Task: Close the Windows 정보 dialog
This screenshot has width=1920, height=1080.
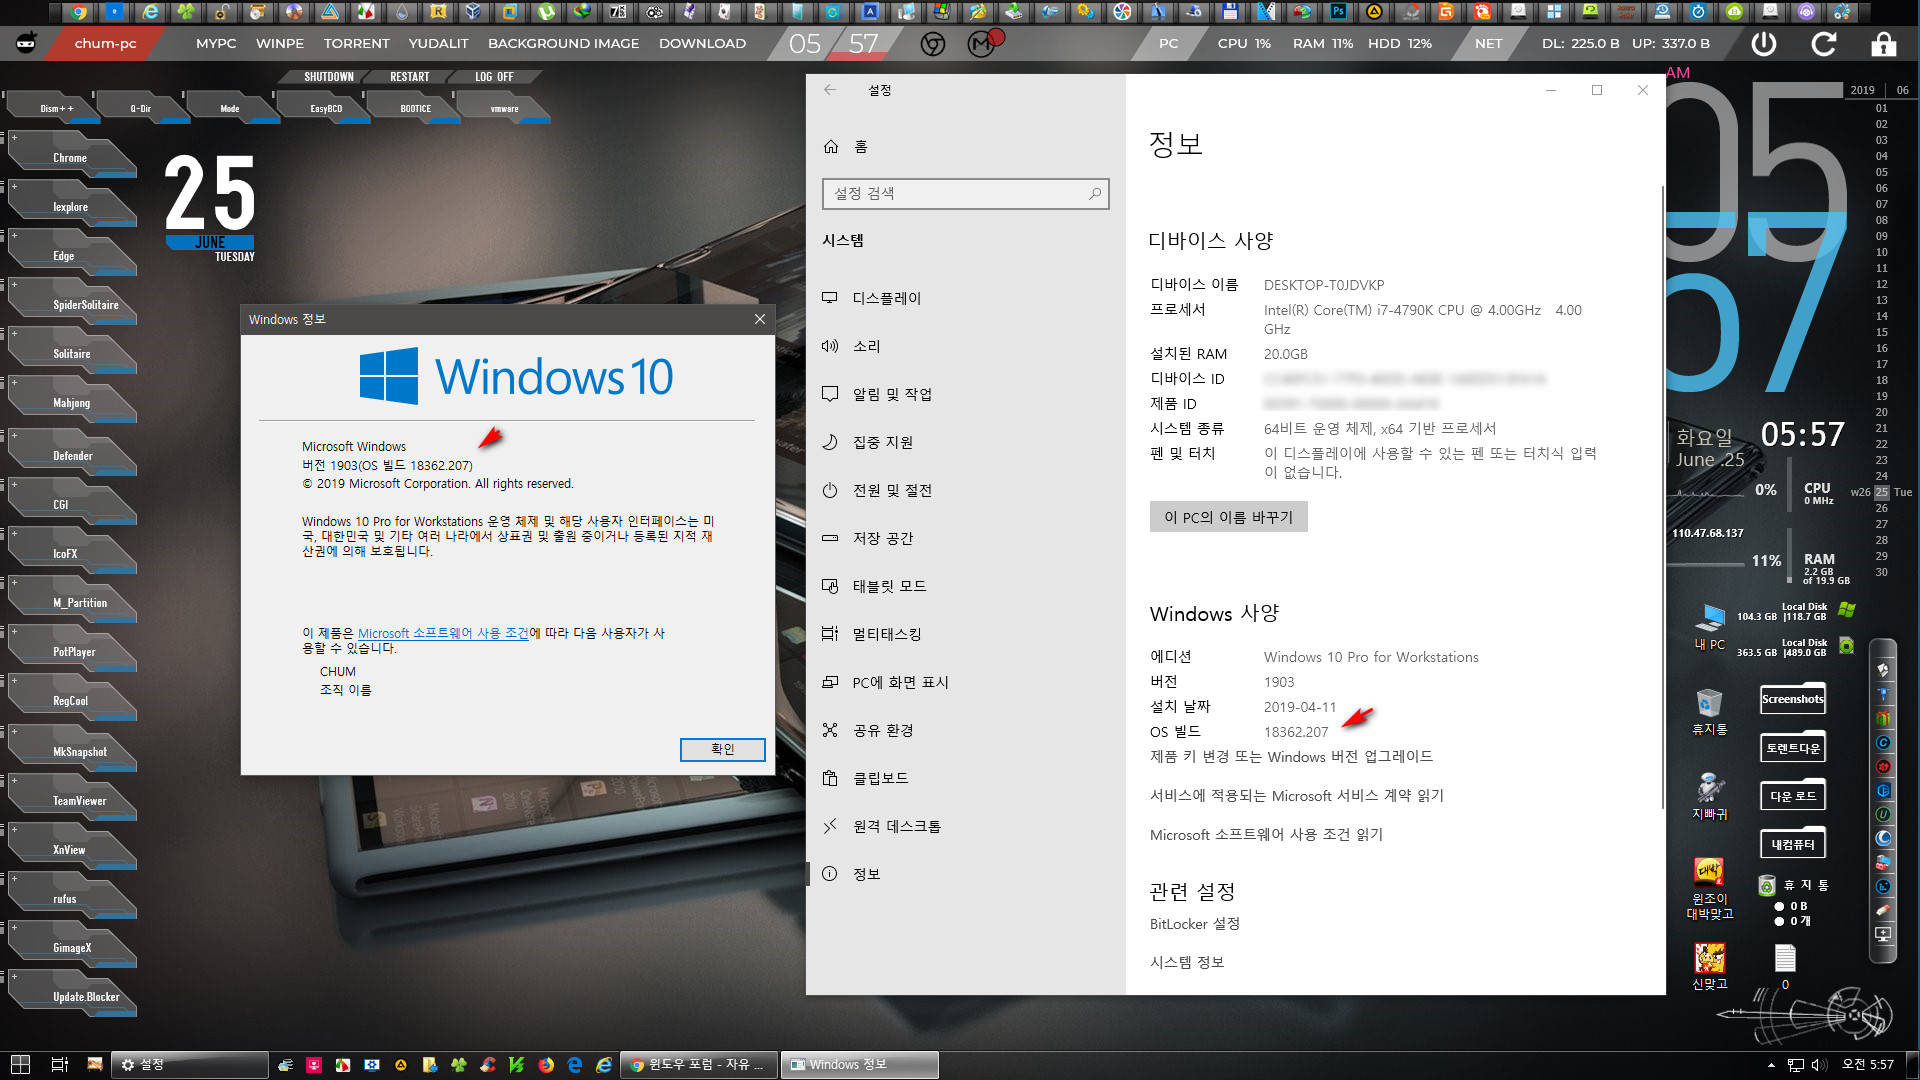Action: click(759, 319)
